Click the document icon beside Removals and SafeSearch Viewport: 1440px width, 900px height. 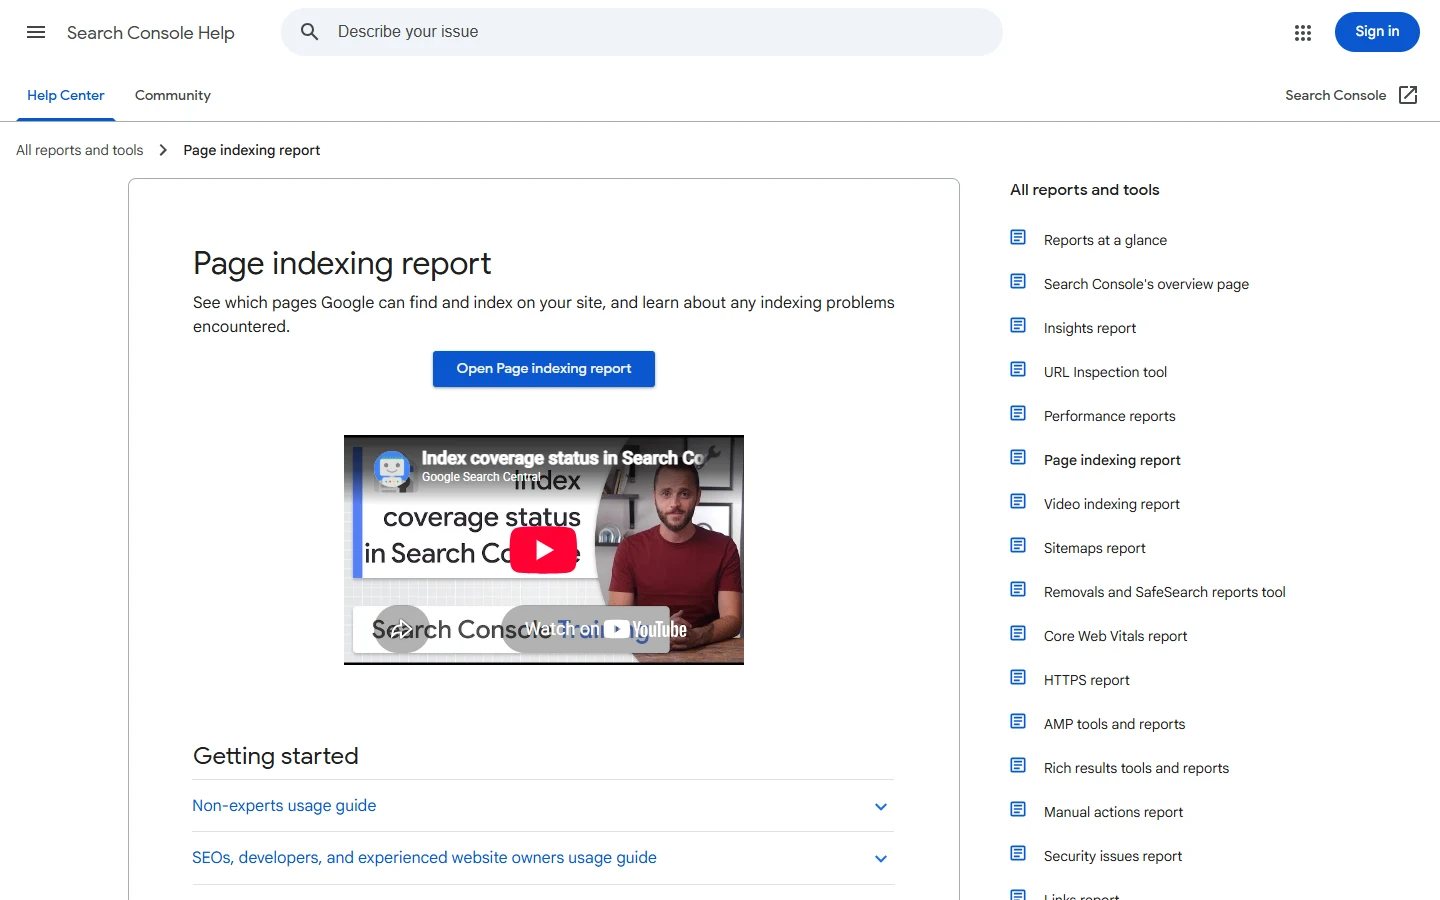[x=1018, y=589]
